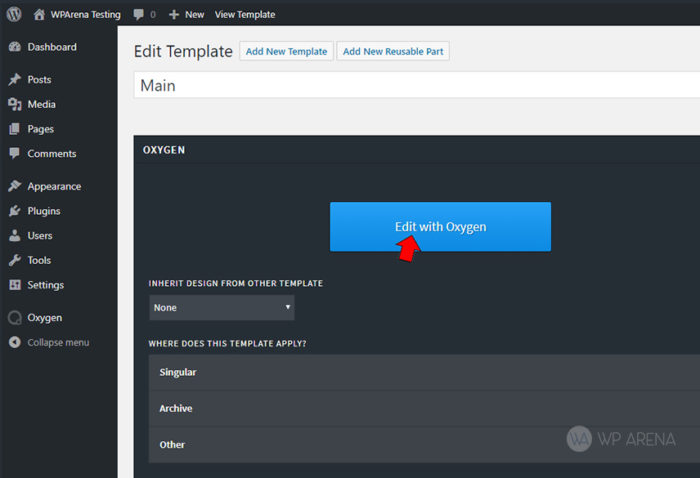Click the Oxygen logo icon in sidebar
700x478 pixels.
click(15, 318)
